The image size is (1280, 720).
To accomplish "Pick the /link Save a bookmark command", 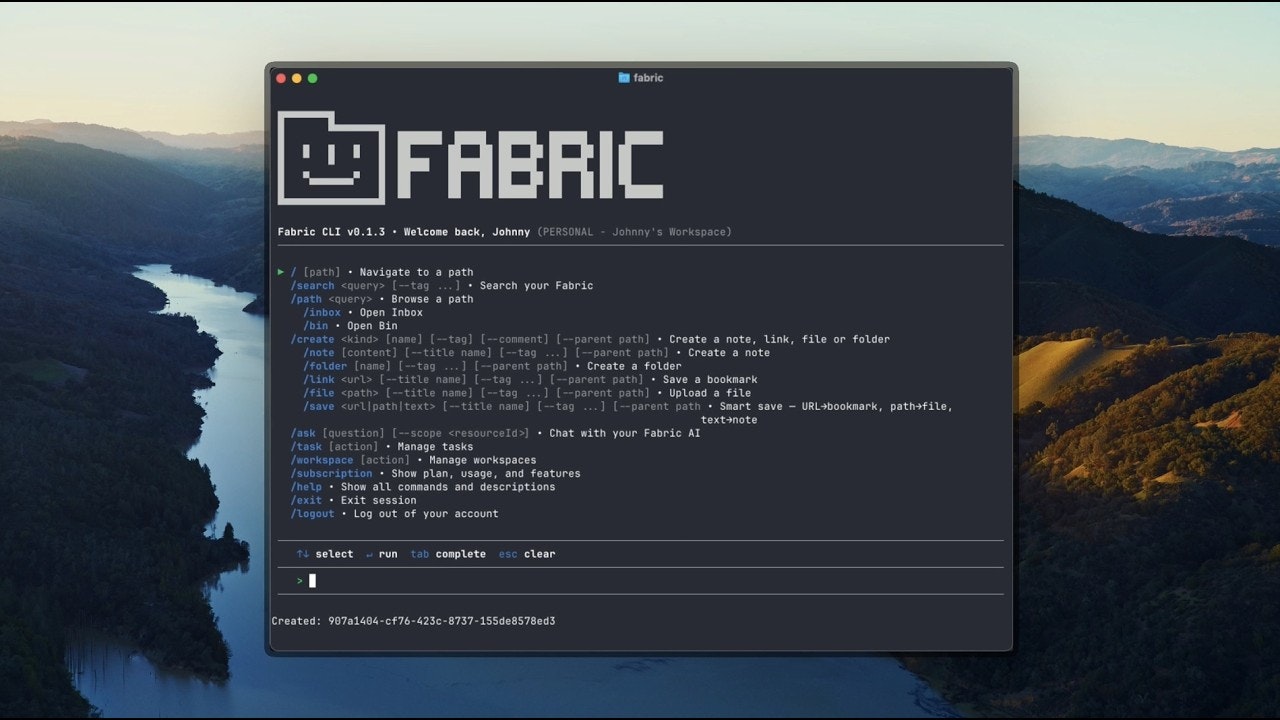I will click(x=530, y=380).
